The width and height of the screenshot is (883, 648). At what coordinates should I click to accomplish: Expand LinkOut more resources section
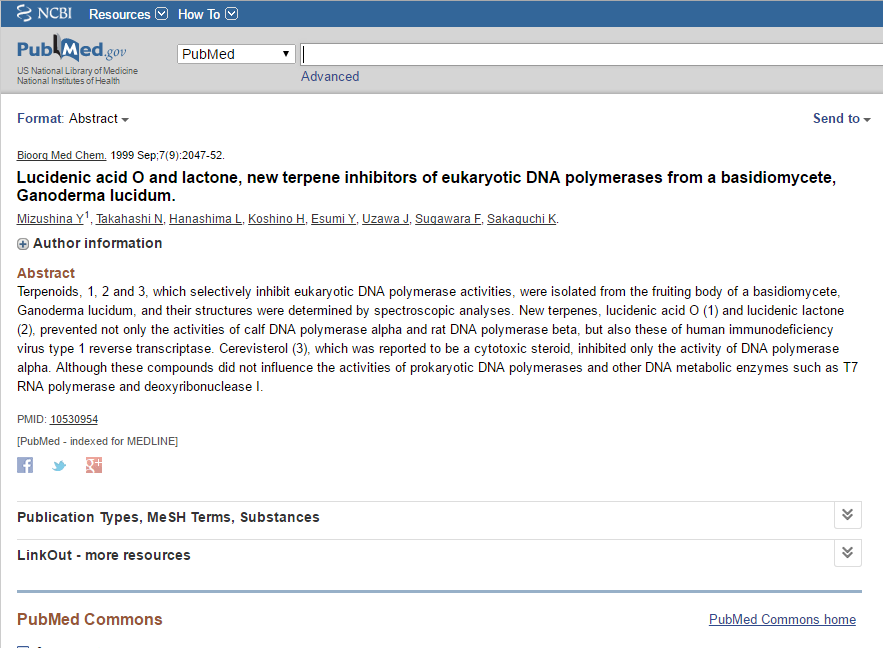point(847,553)
